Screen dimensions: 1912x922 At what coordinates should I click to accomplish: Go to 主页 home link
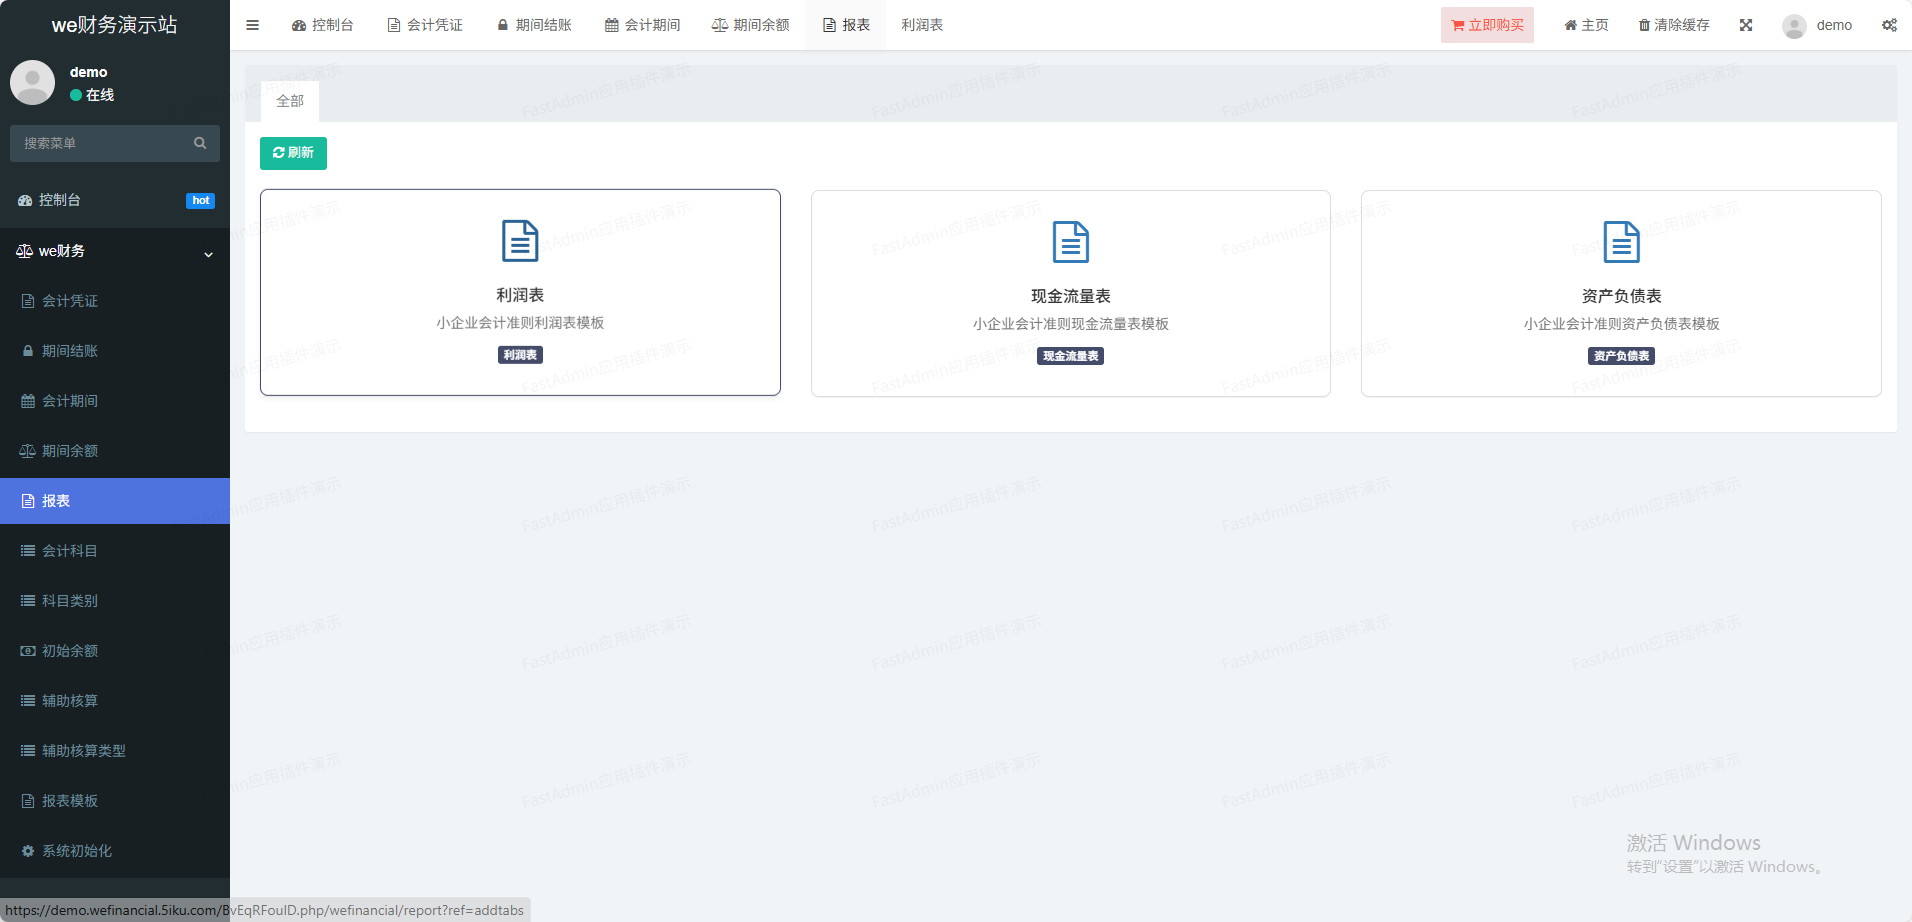(x=1587, y=25)
